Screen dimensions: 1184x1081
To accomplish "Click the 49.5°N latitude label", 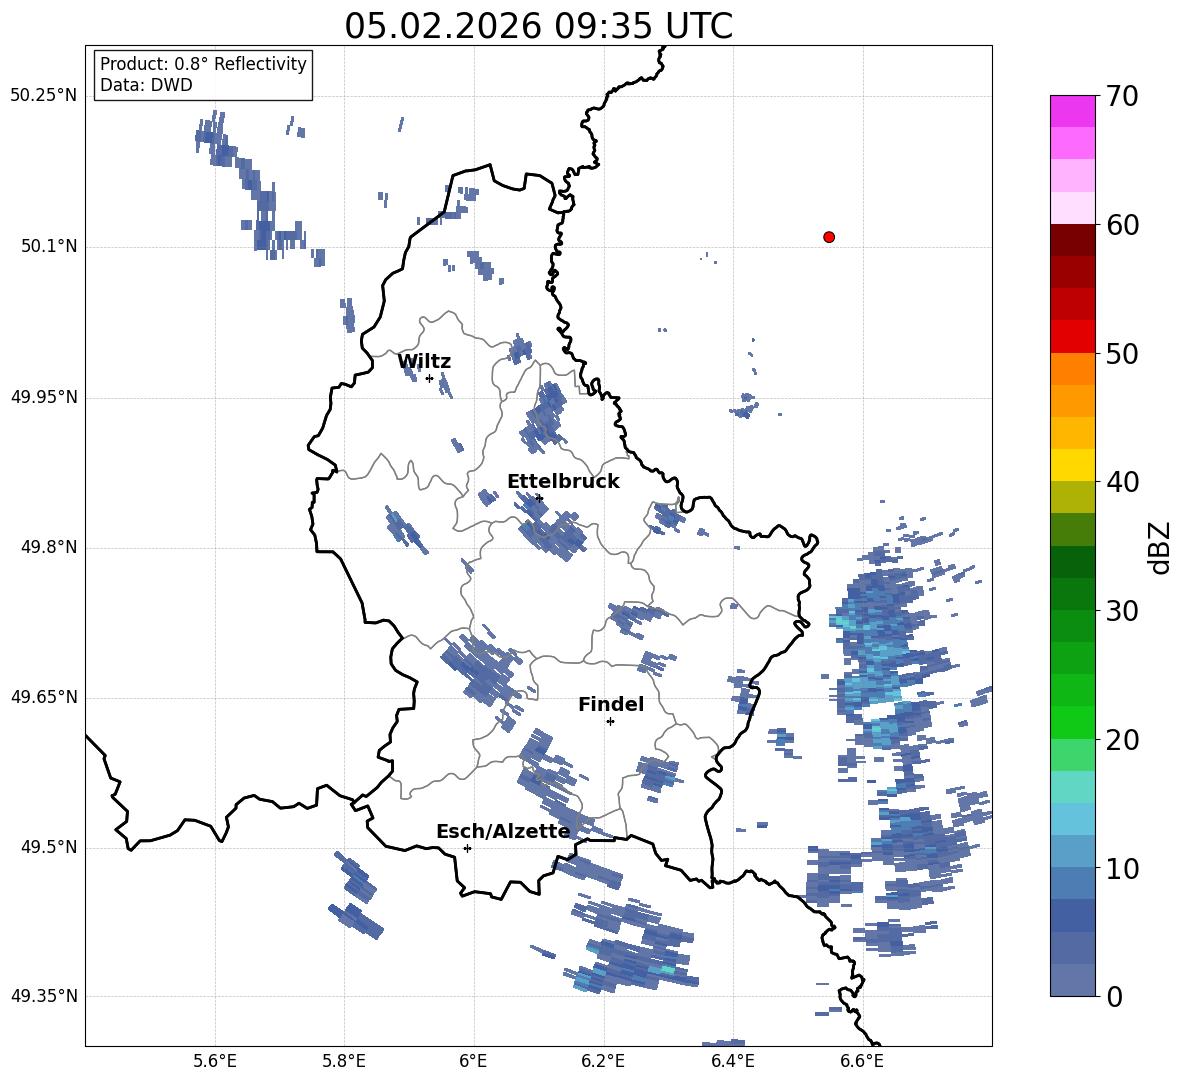I will pos(50,847).
